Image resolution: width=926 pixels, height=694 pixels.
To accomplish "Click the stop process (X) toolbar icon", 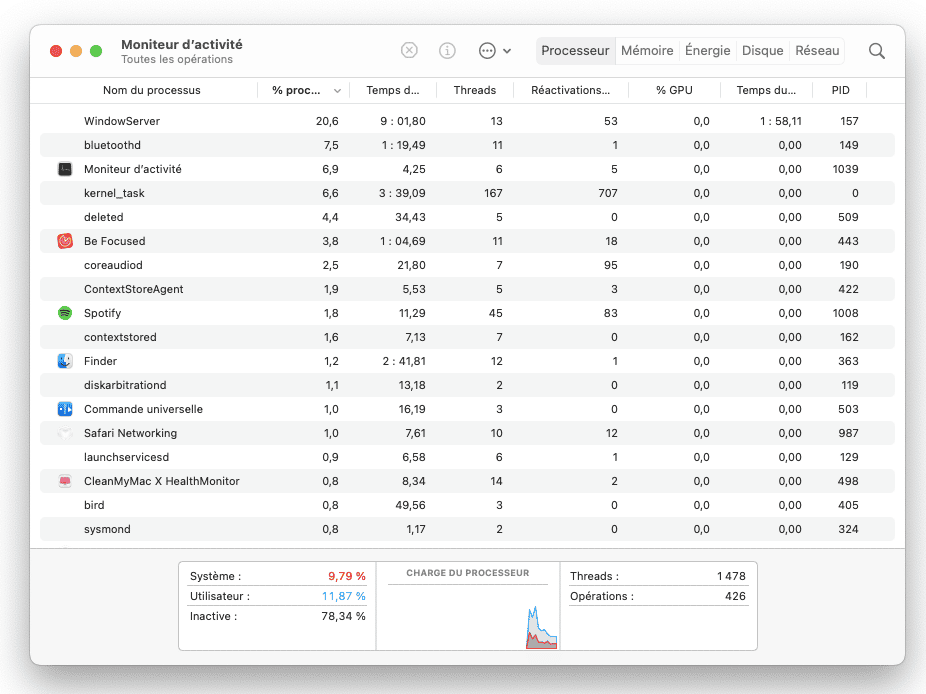I will coord(409,50).
